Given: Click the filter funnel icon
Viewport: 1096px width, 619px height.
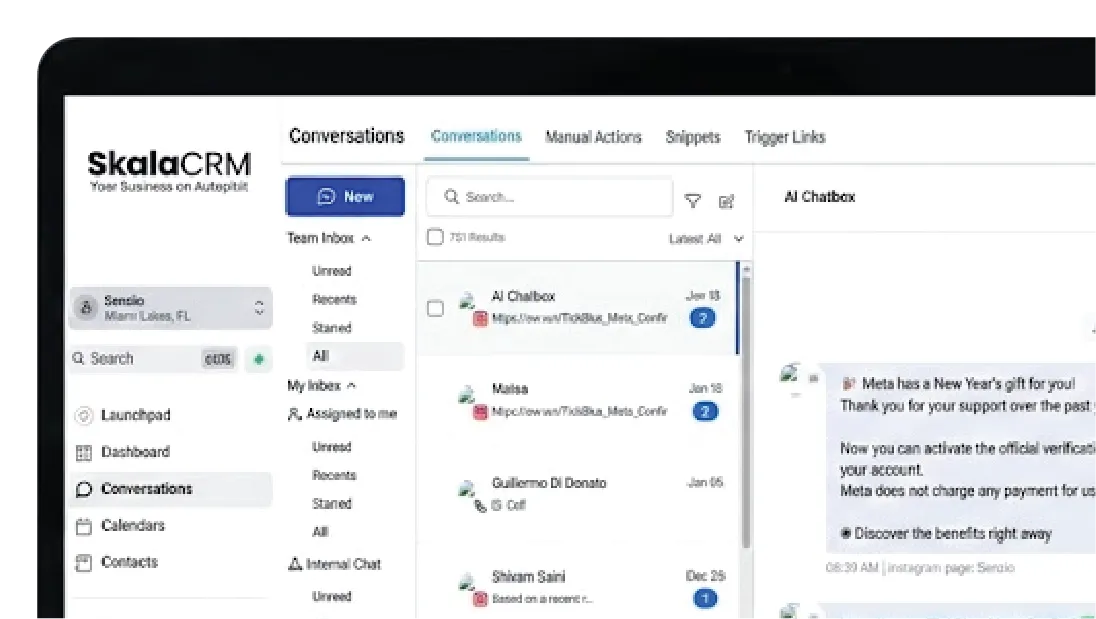Looking at the screenshot, I should tap(693, 201).
